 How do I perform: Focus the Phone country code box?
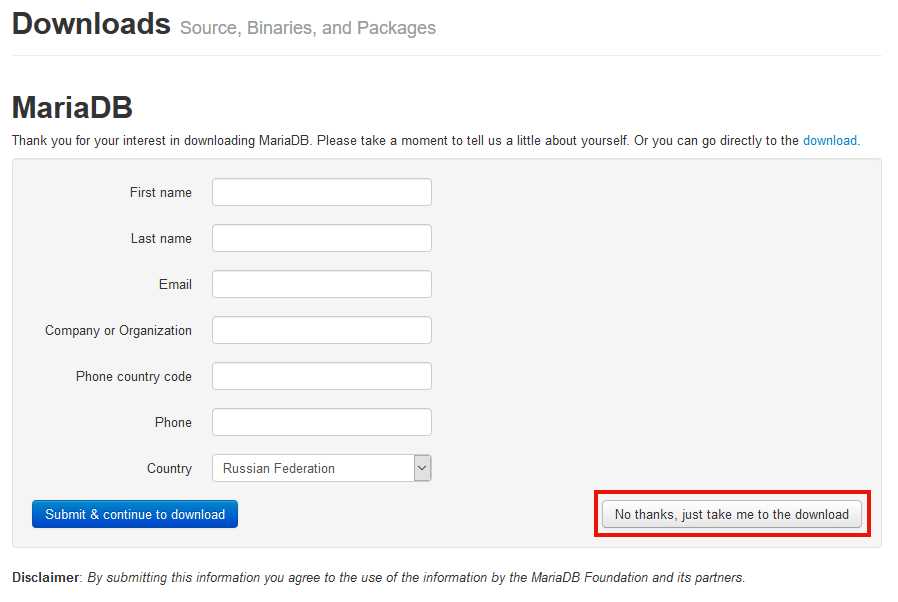point(321,376)
